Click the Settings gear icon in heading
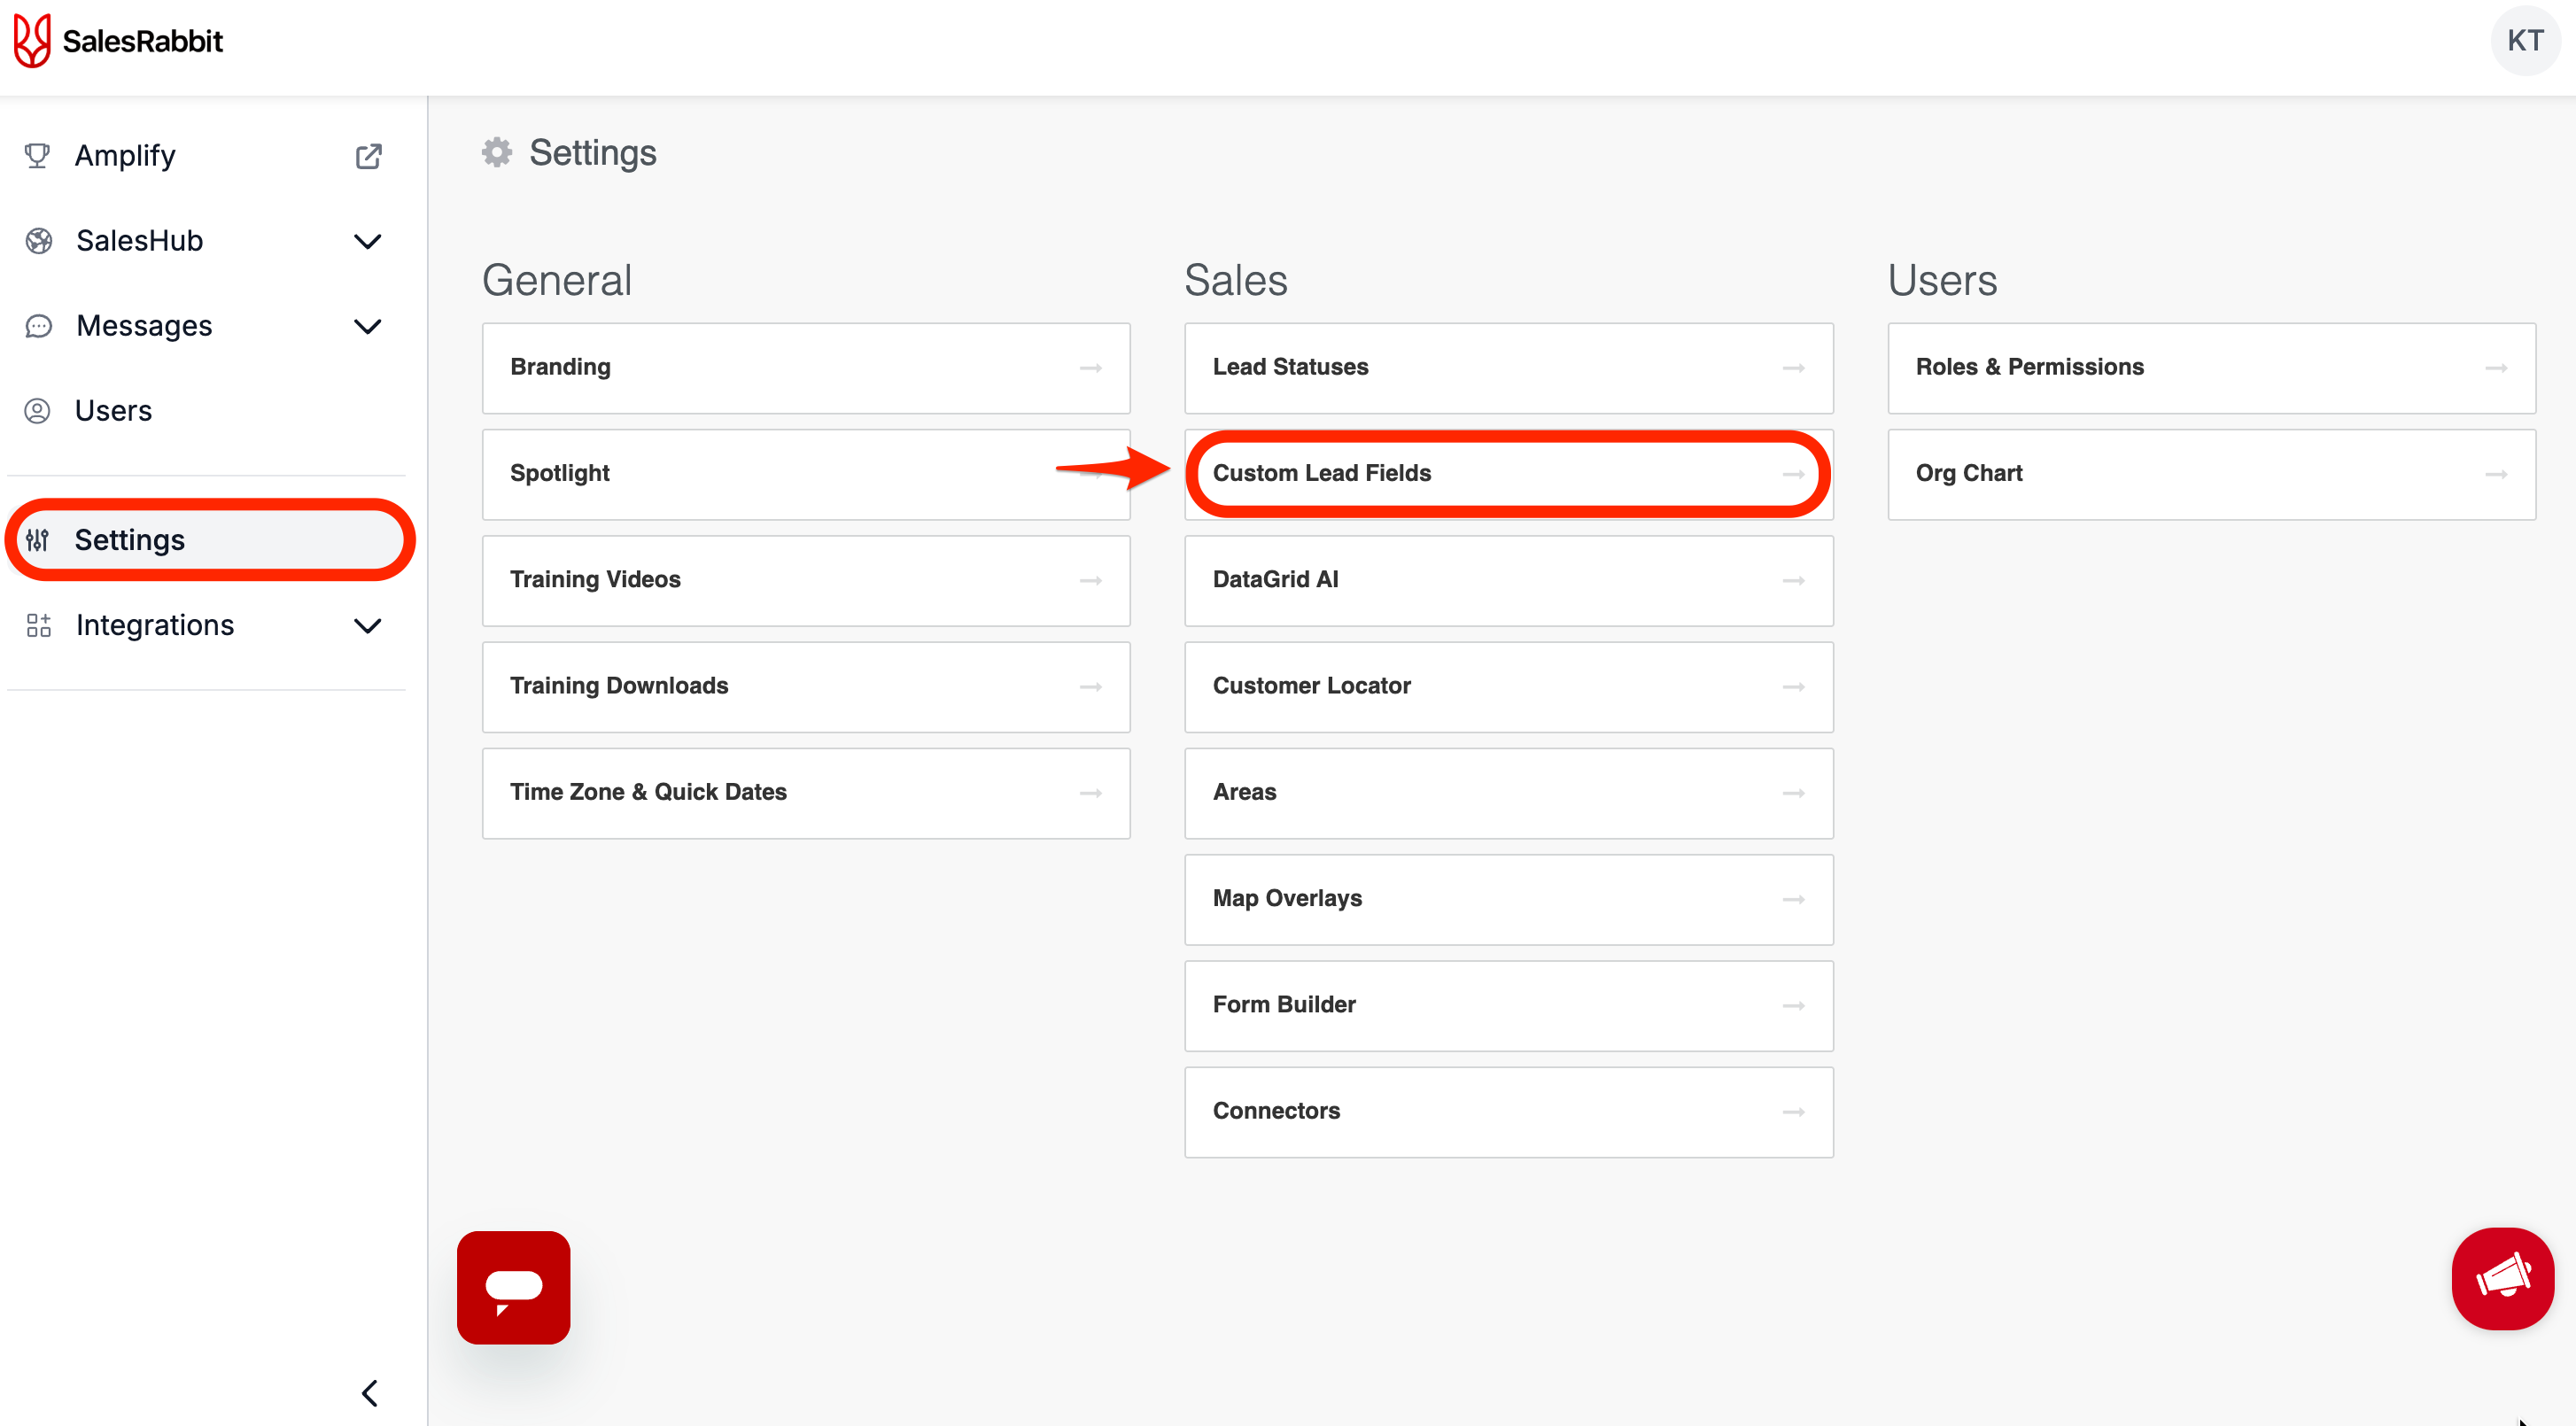This screenshot has width=2576, height=1426. click(x=497, y=152)
